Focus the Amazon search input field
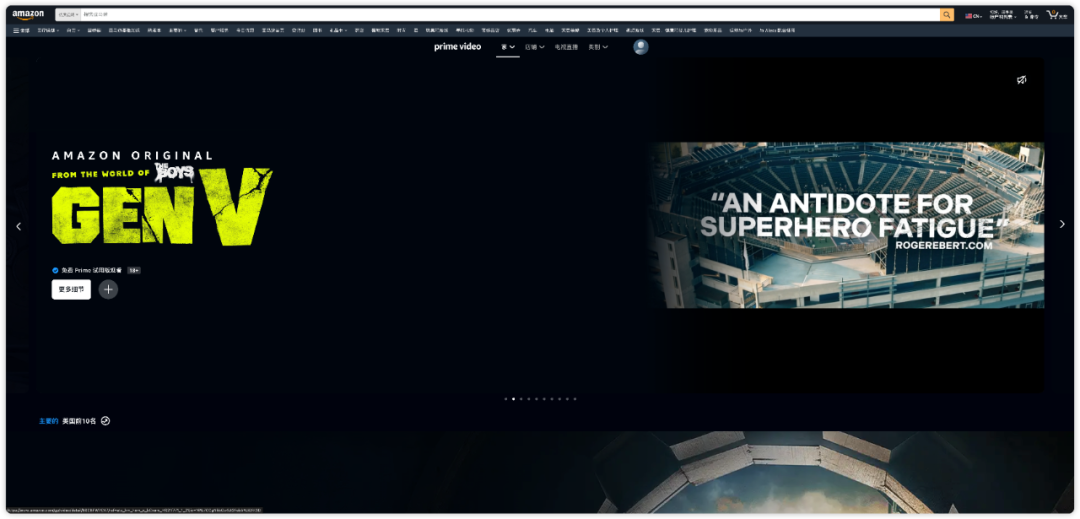This screenshot has width=1080, height=519. [510, 14]
